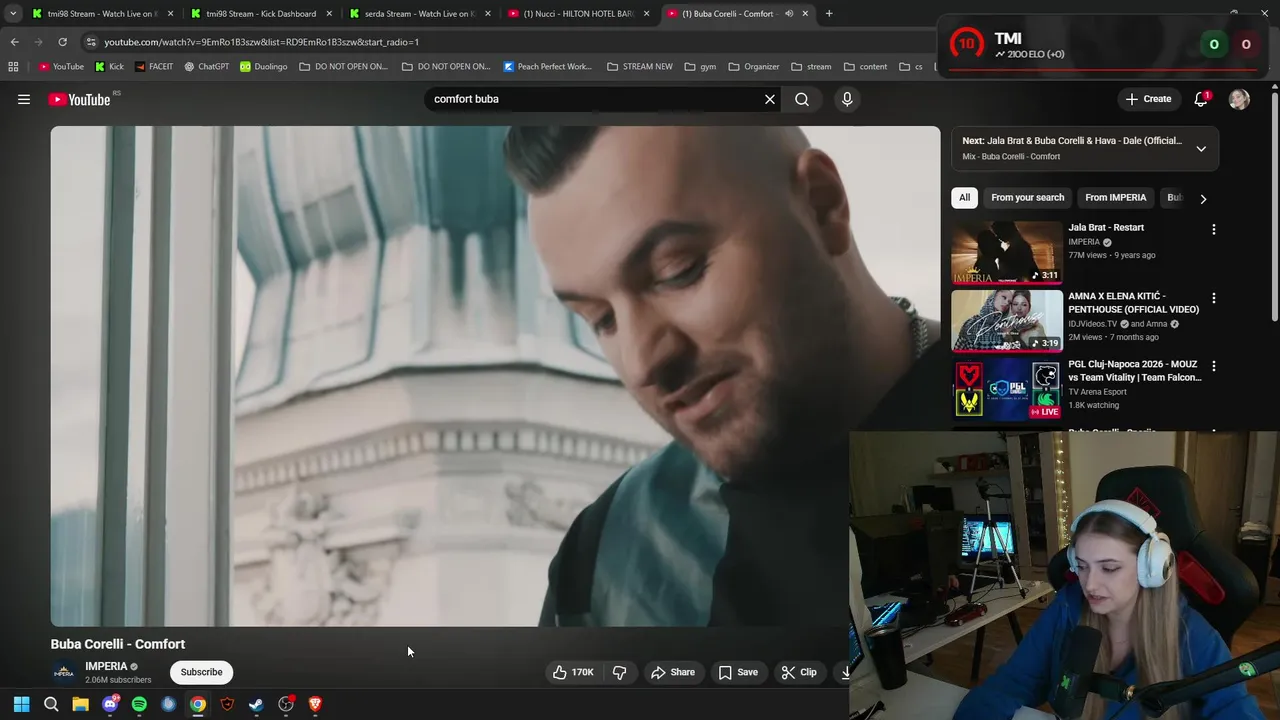Share the video

(673, 672)
